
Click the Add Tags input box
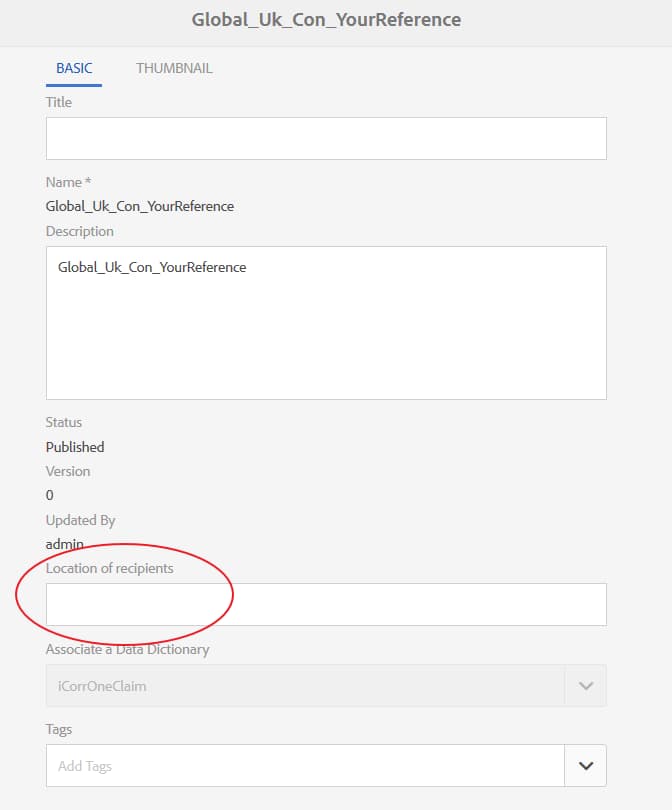300,765
